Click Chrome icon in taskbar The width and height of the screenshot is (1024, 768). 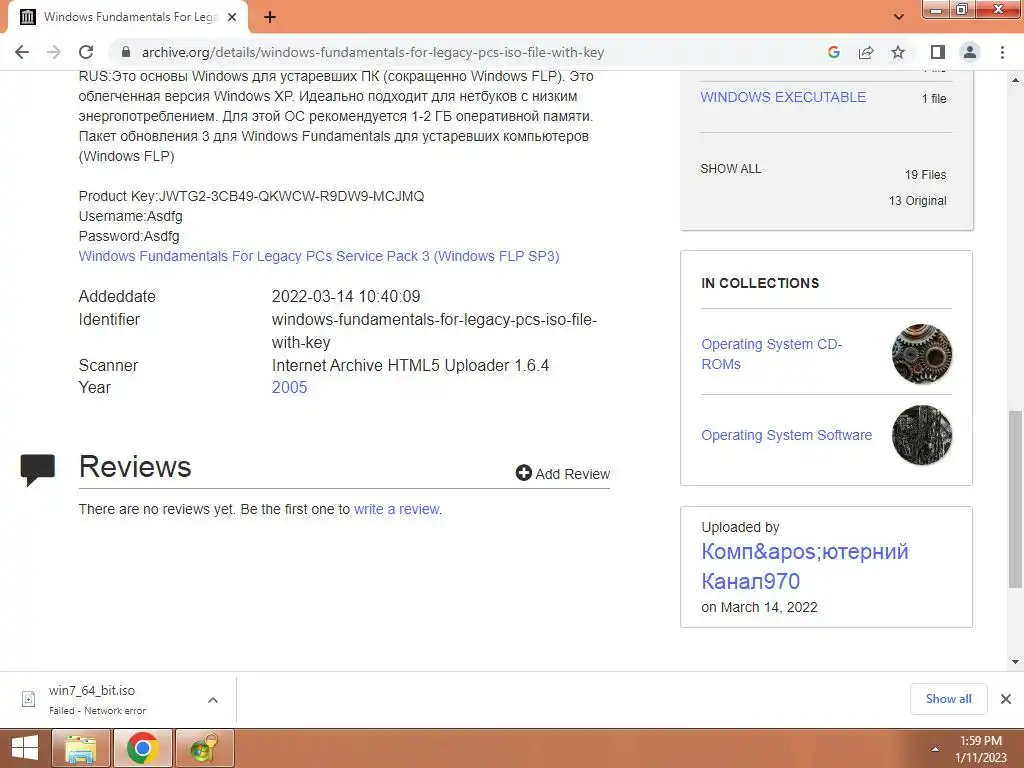[x=142, y=748]
